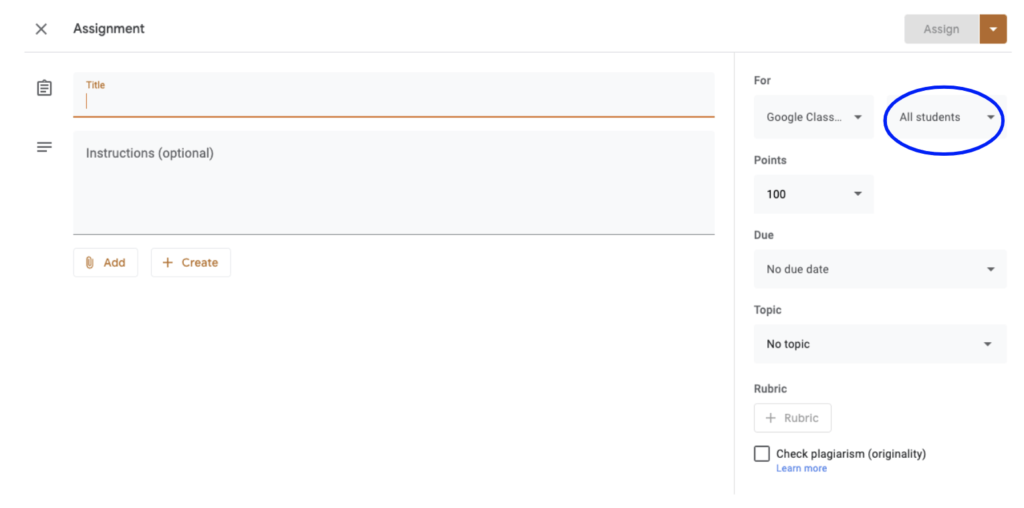Click the instructions lines icon

pos(44,147)
